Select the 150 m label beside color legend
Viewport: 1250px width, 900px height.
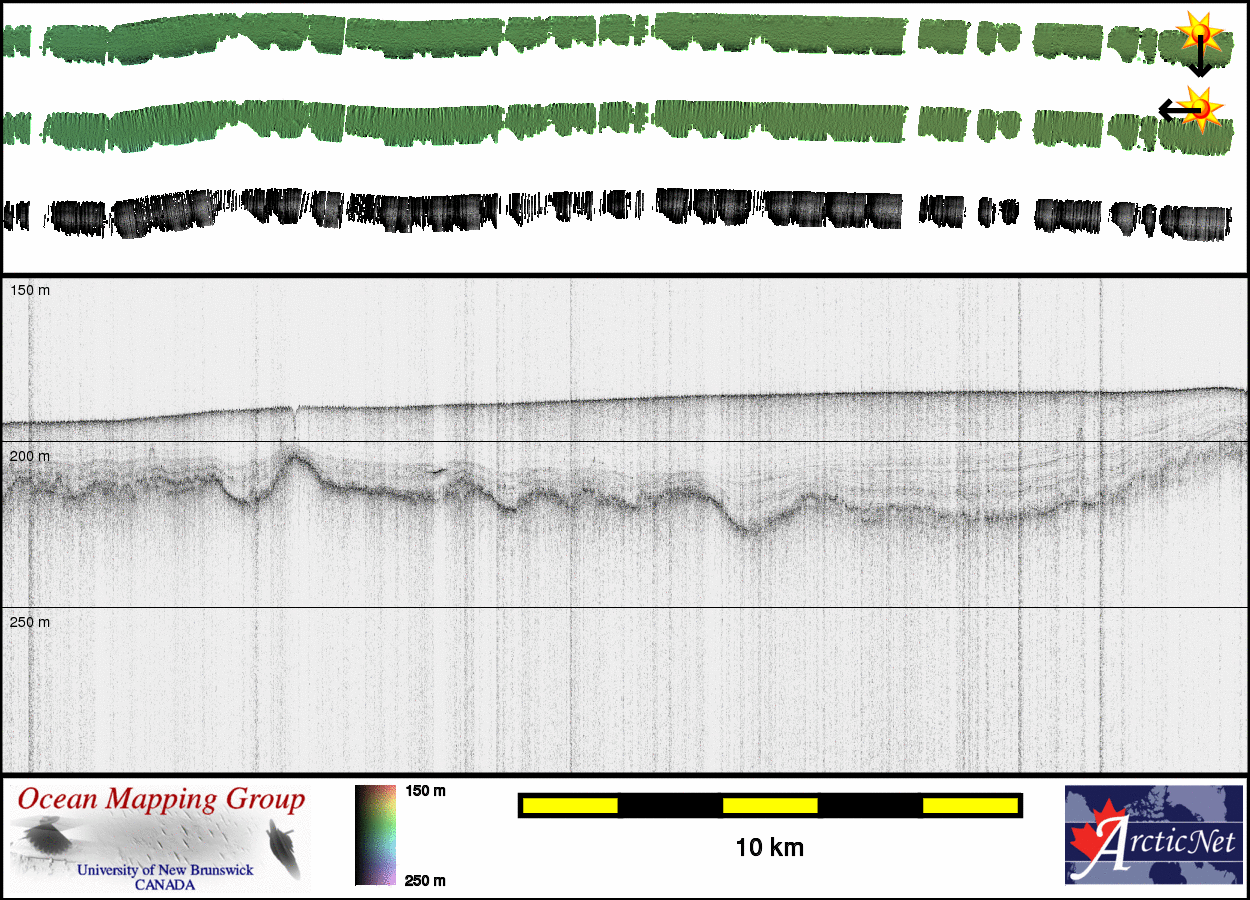[425, 791]
